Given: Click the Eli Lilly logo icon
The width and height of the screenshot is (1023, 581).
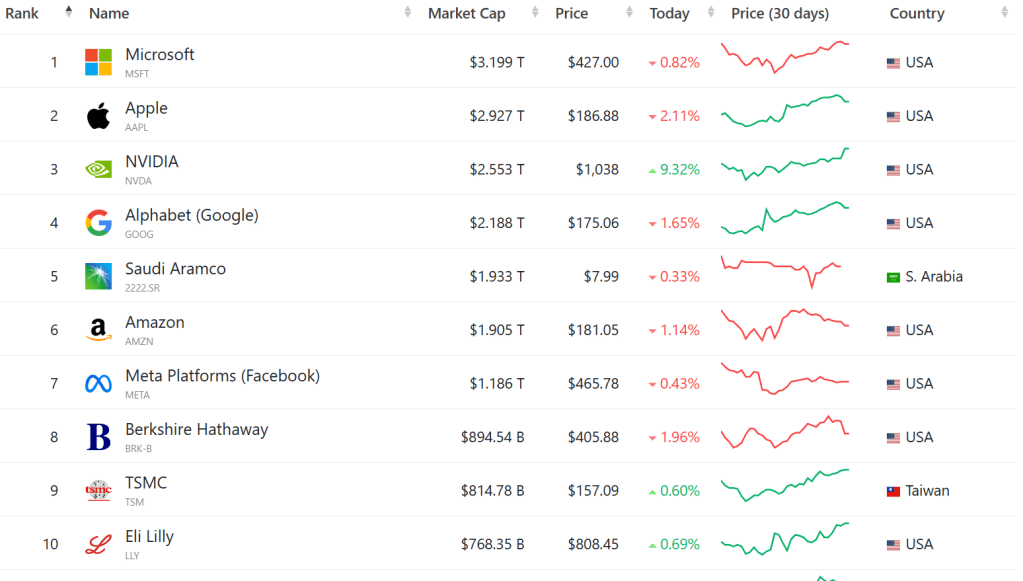Looking at the screenshot, I should [98, 544].
